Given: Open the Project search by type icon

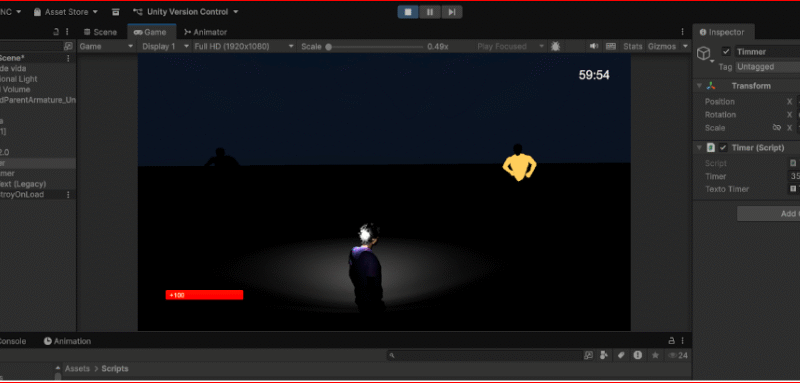Looking at the screenshot, I should point(604,355).
